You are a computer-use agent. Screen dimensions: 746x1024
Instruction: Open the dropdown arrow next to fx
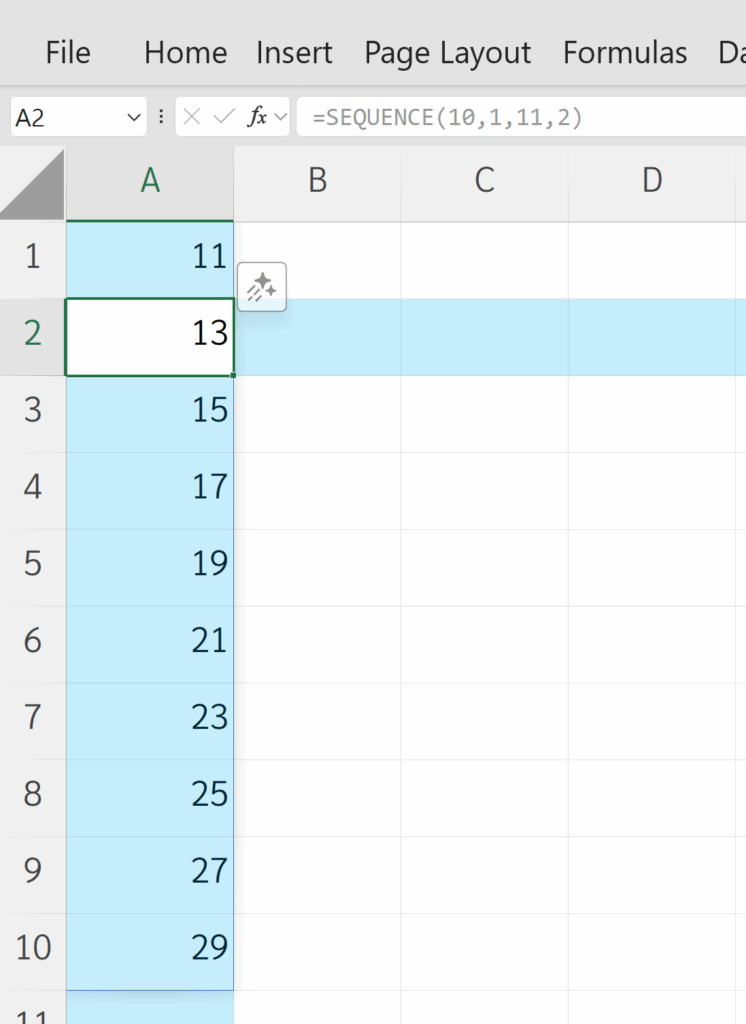(280, 118)
